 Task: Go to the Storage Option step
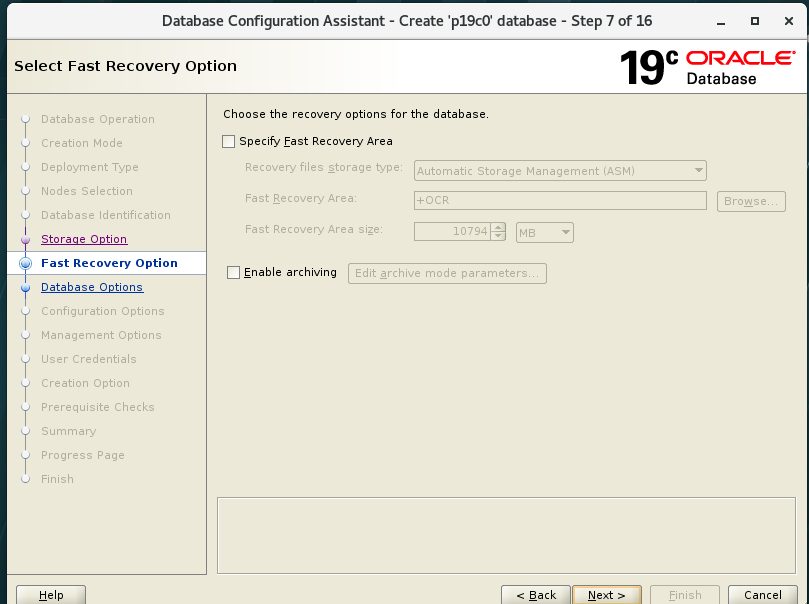point(84,239)
